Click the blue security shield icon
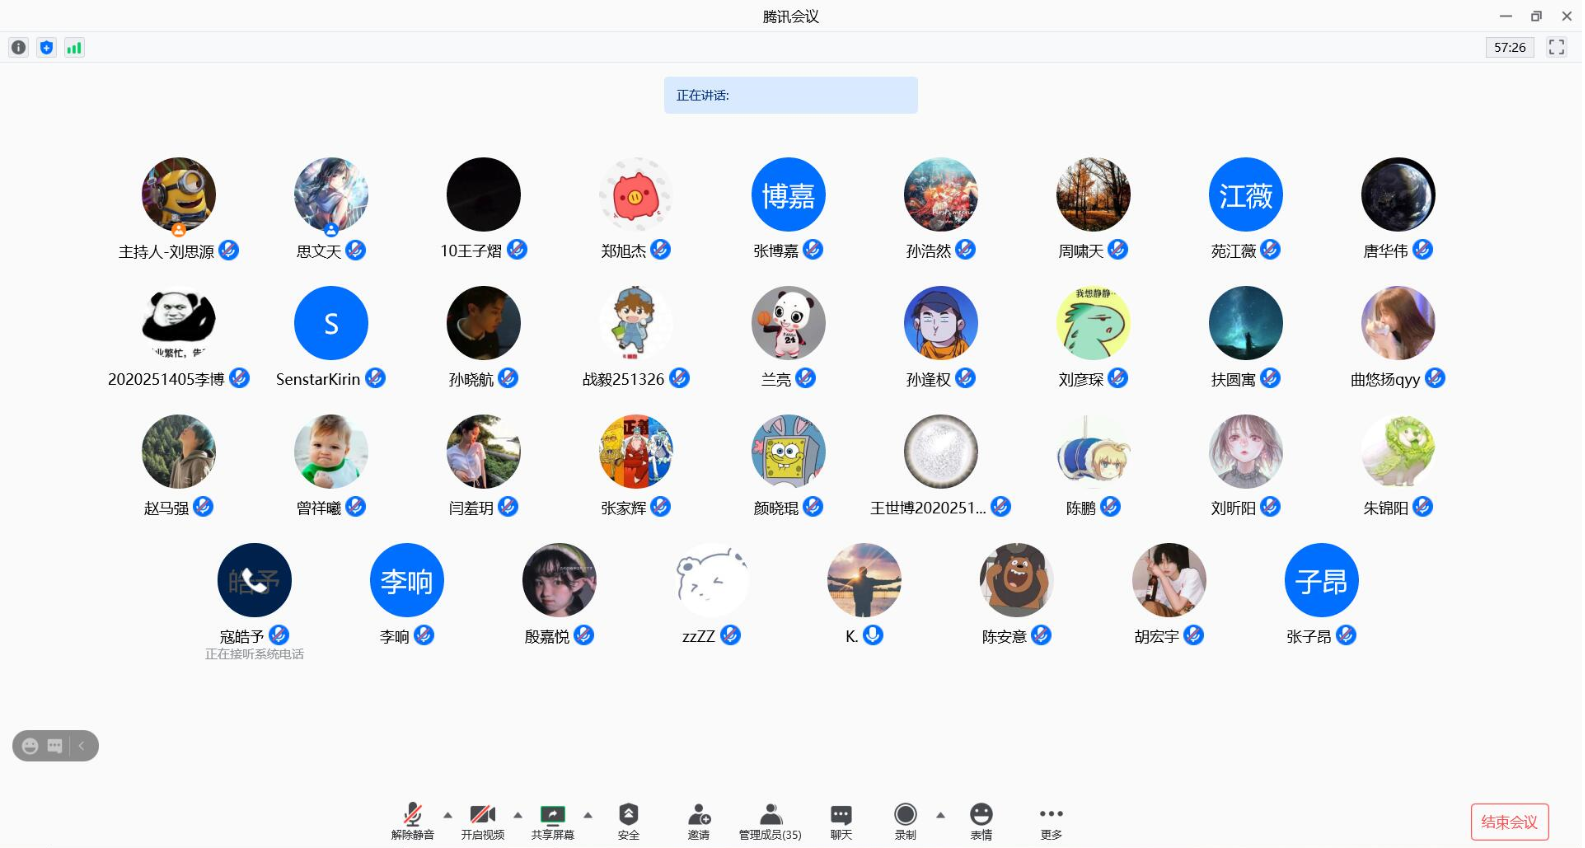The width and height of the screenshot is (1585, 848). click(x=46, y=47)
